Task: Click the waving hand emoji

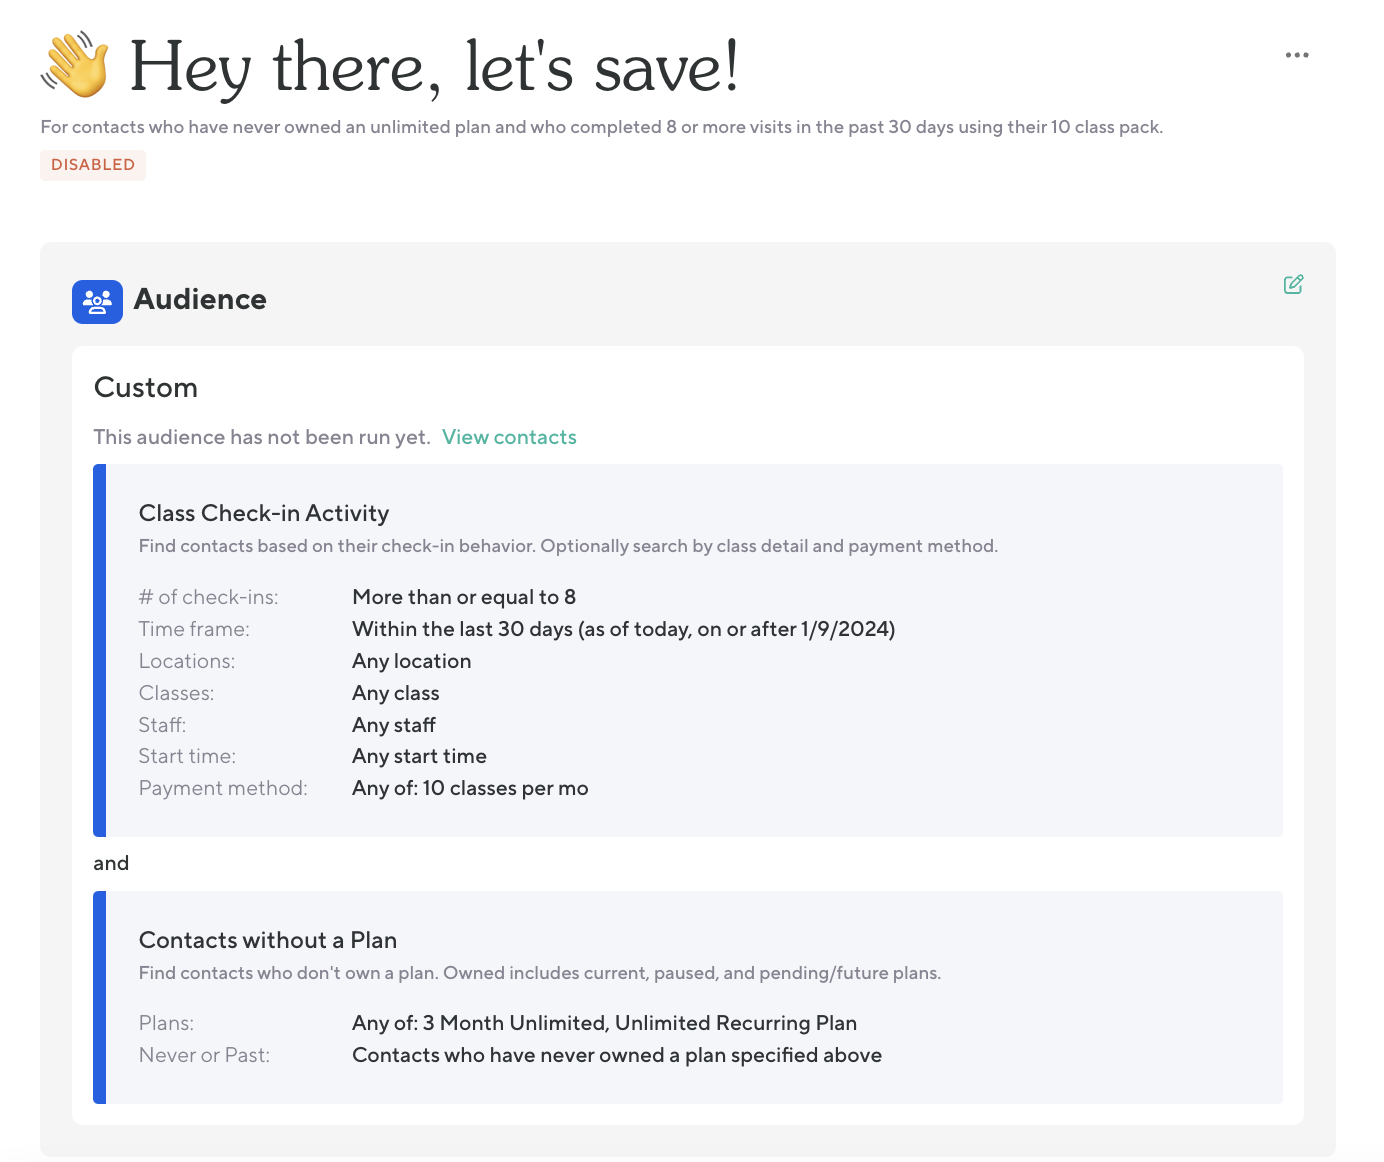Action: coord(75,66)
